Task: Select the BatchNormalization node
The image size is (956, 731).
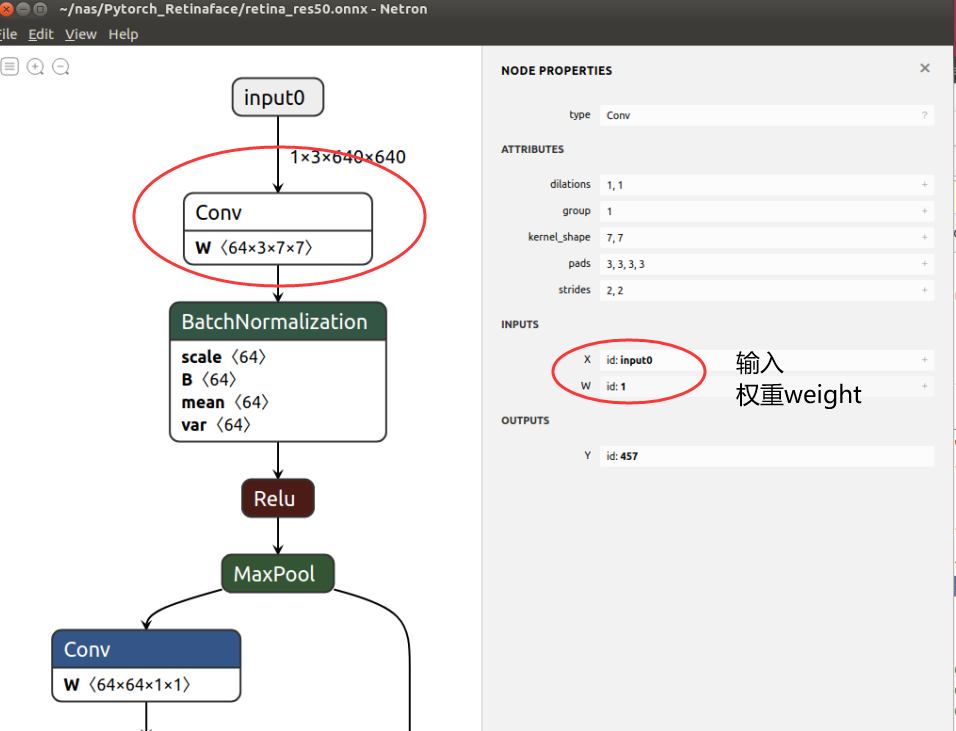Action: [277, 321]
